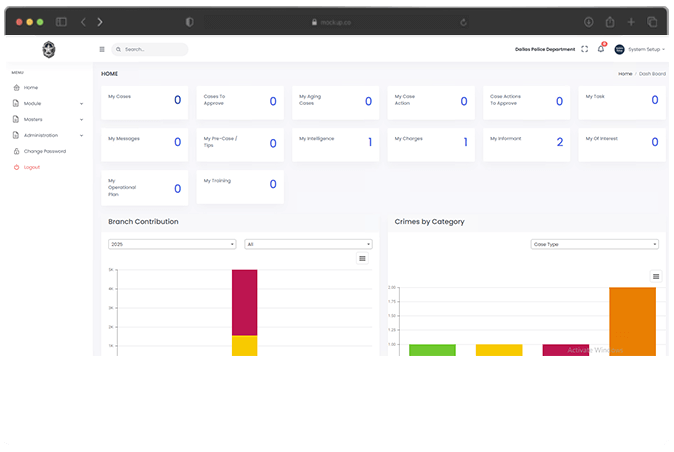Click the browser sidebar toggle icon
This screenshot has height=452, width=674.
61,21
